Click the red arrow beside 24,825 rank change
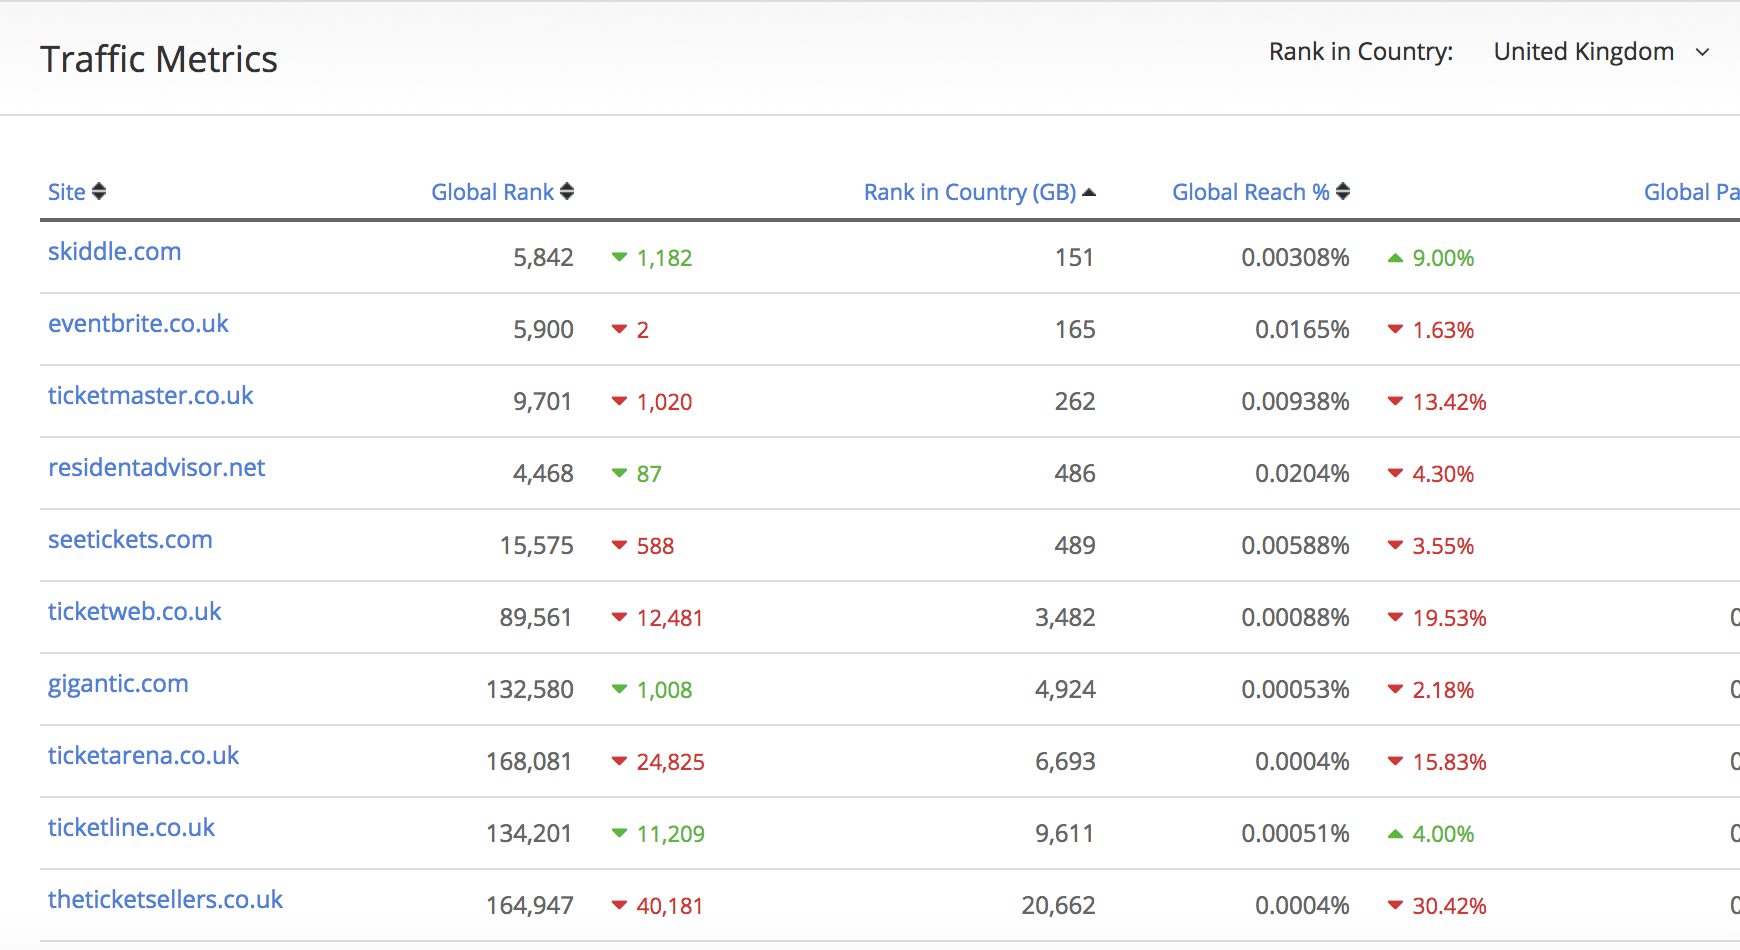The height and width of the screenshot is (950, 1740). coord(619,762)
